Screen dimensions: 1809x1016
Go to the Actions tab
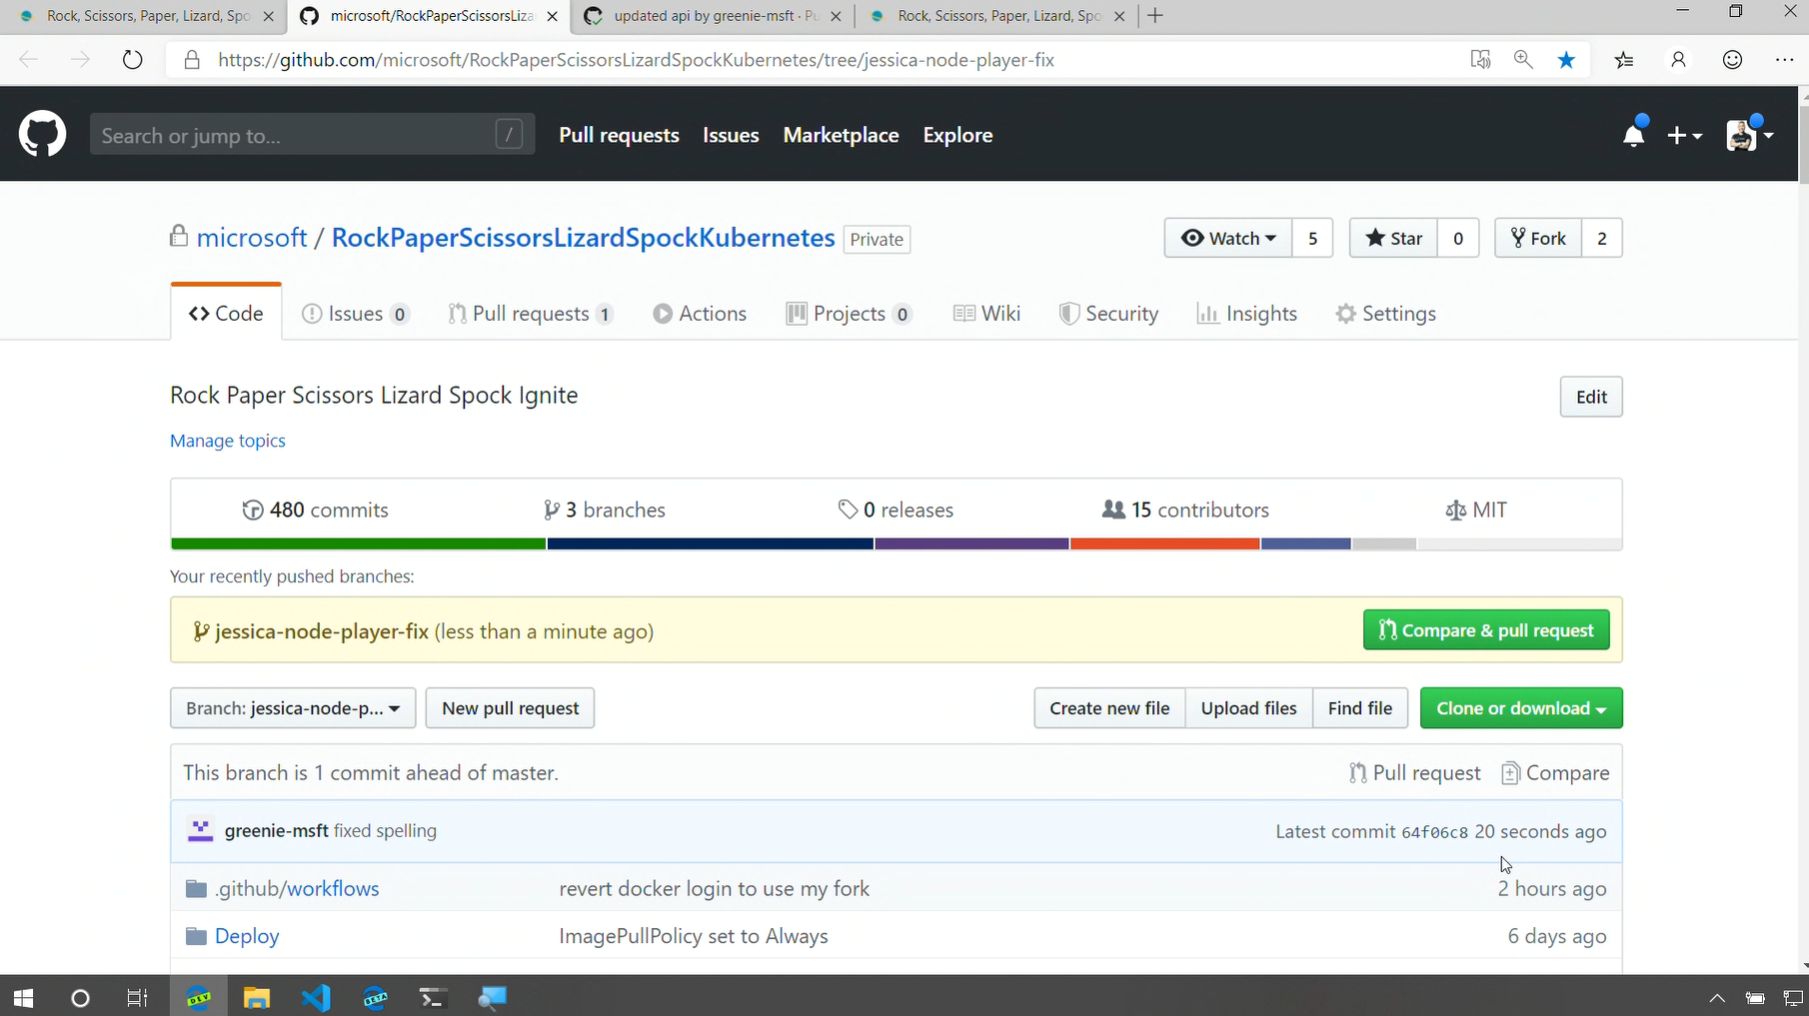click(700, 314)
